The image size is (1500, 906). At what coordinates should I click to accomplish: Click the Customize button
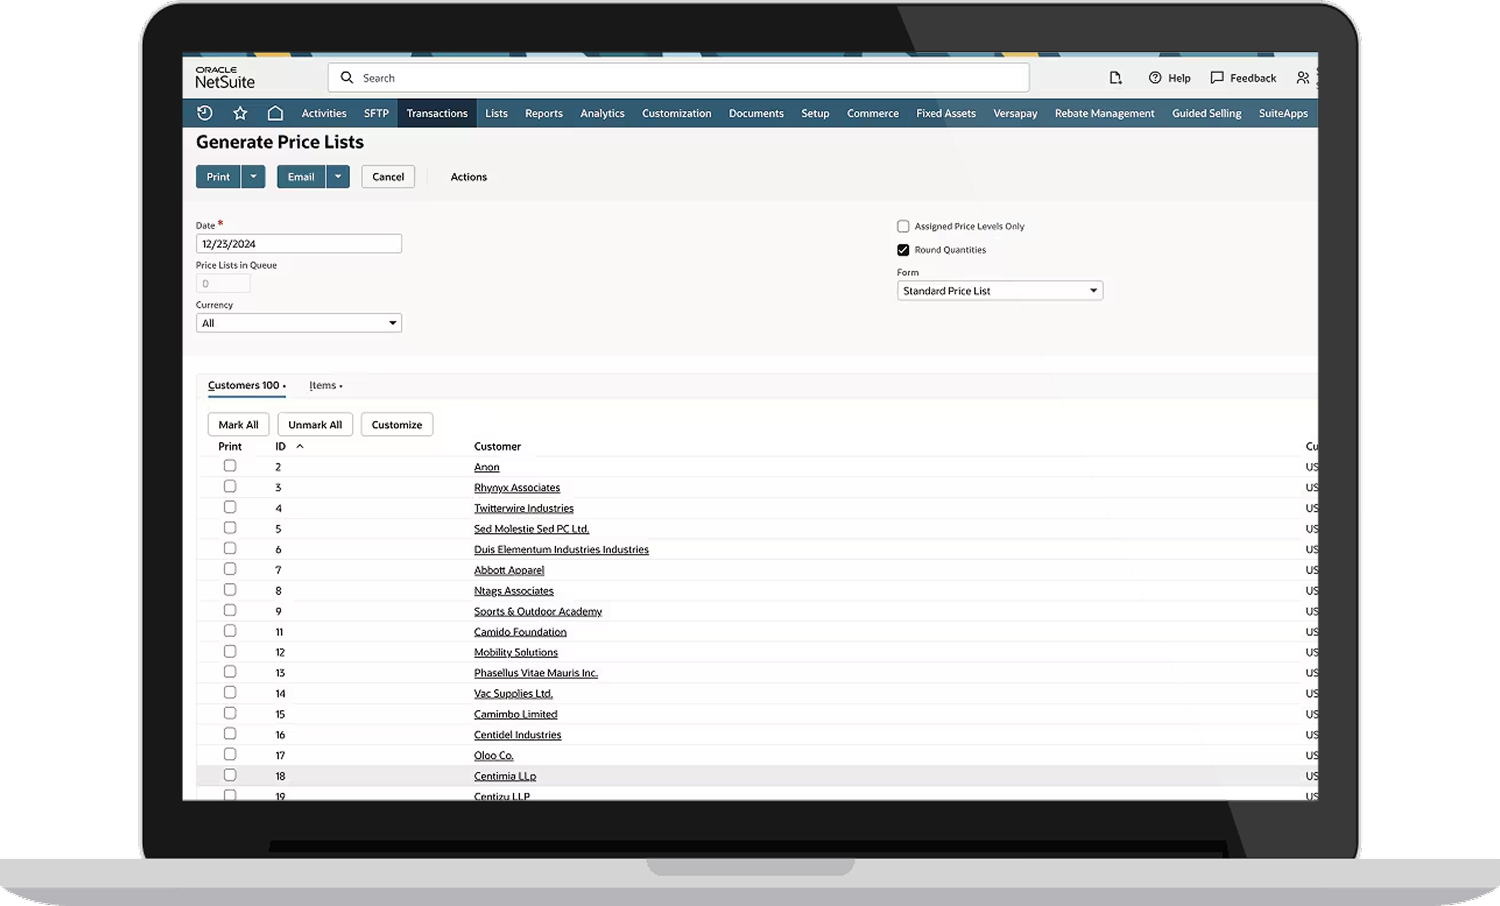point(397,425)
